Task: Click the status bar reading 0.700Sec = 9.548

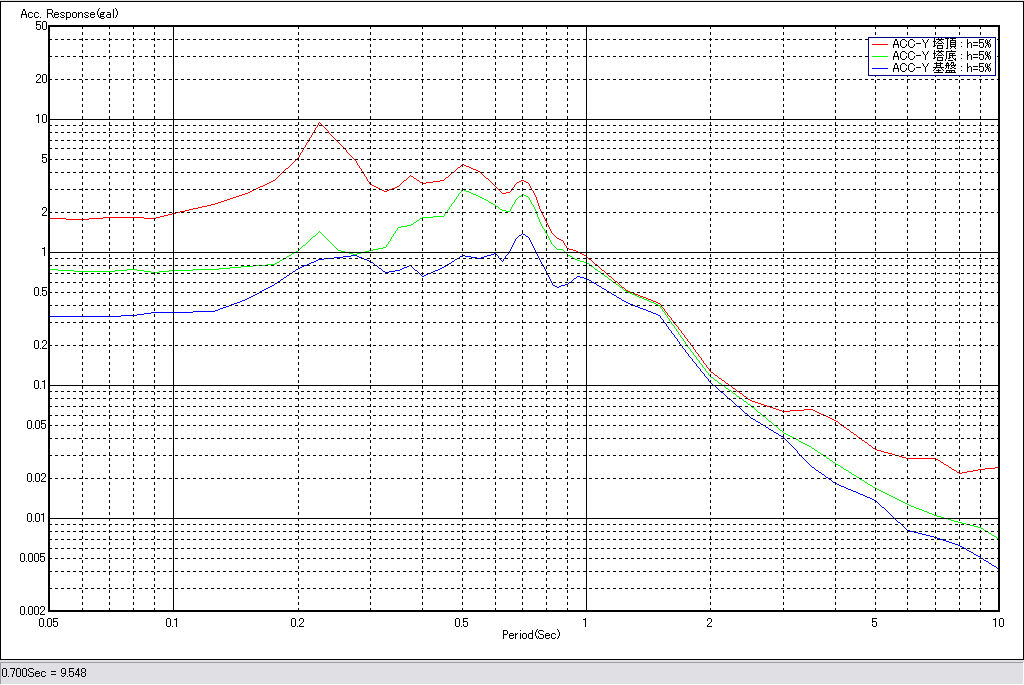Action: [45, 673]
